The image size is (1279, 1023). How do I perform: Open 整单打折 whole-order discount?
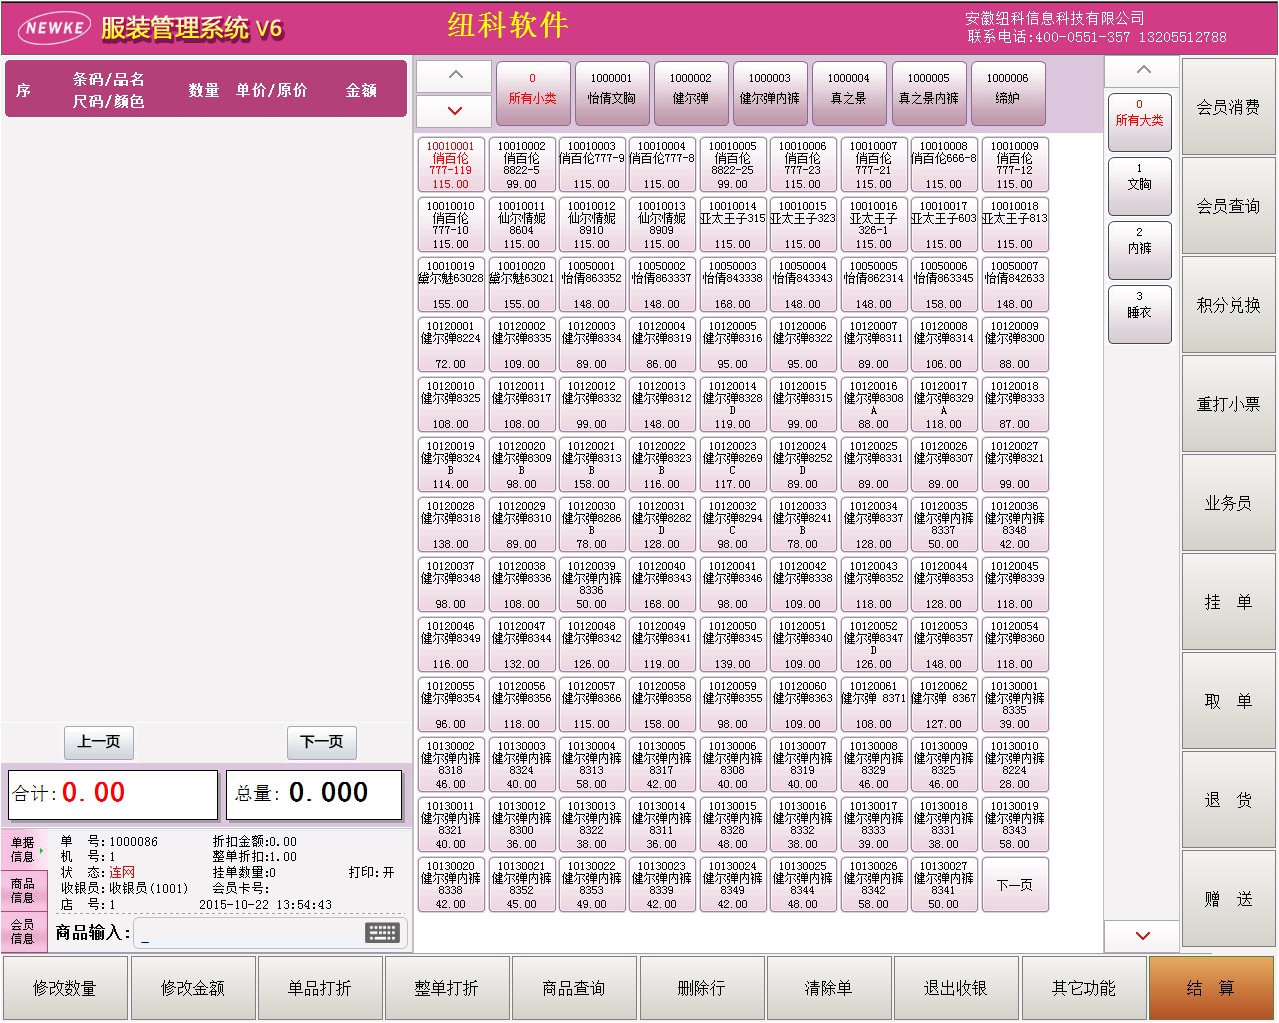447,988
